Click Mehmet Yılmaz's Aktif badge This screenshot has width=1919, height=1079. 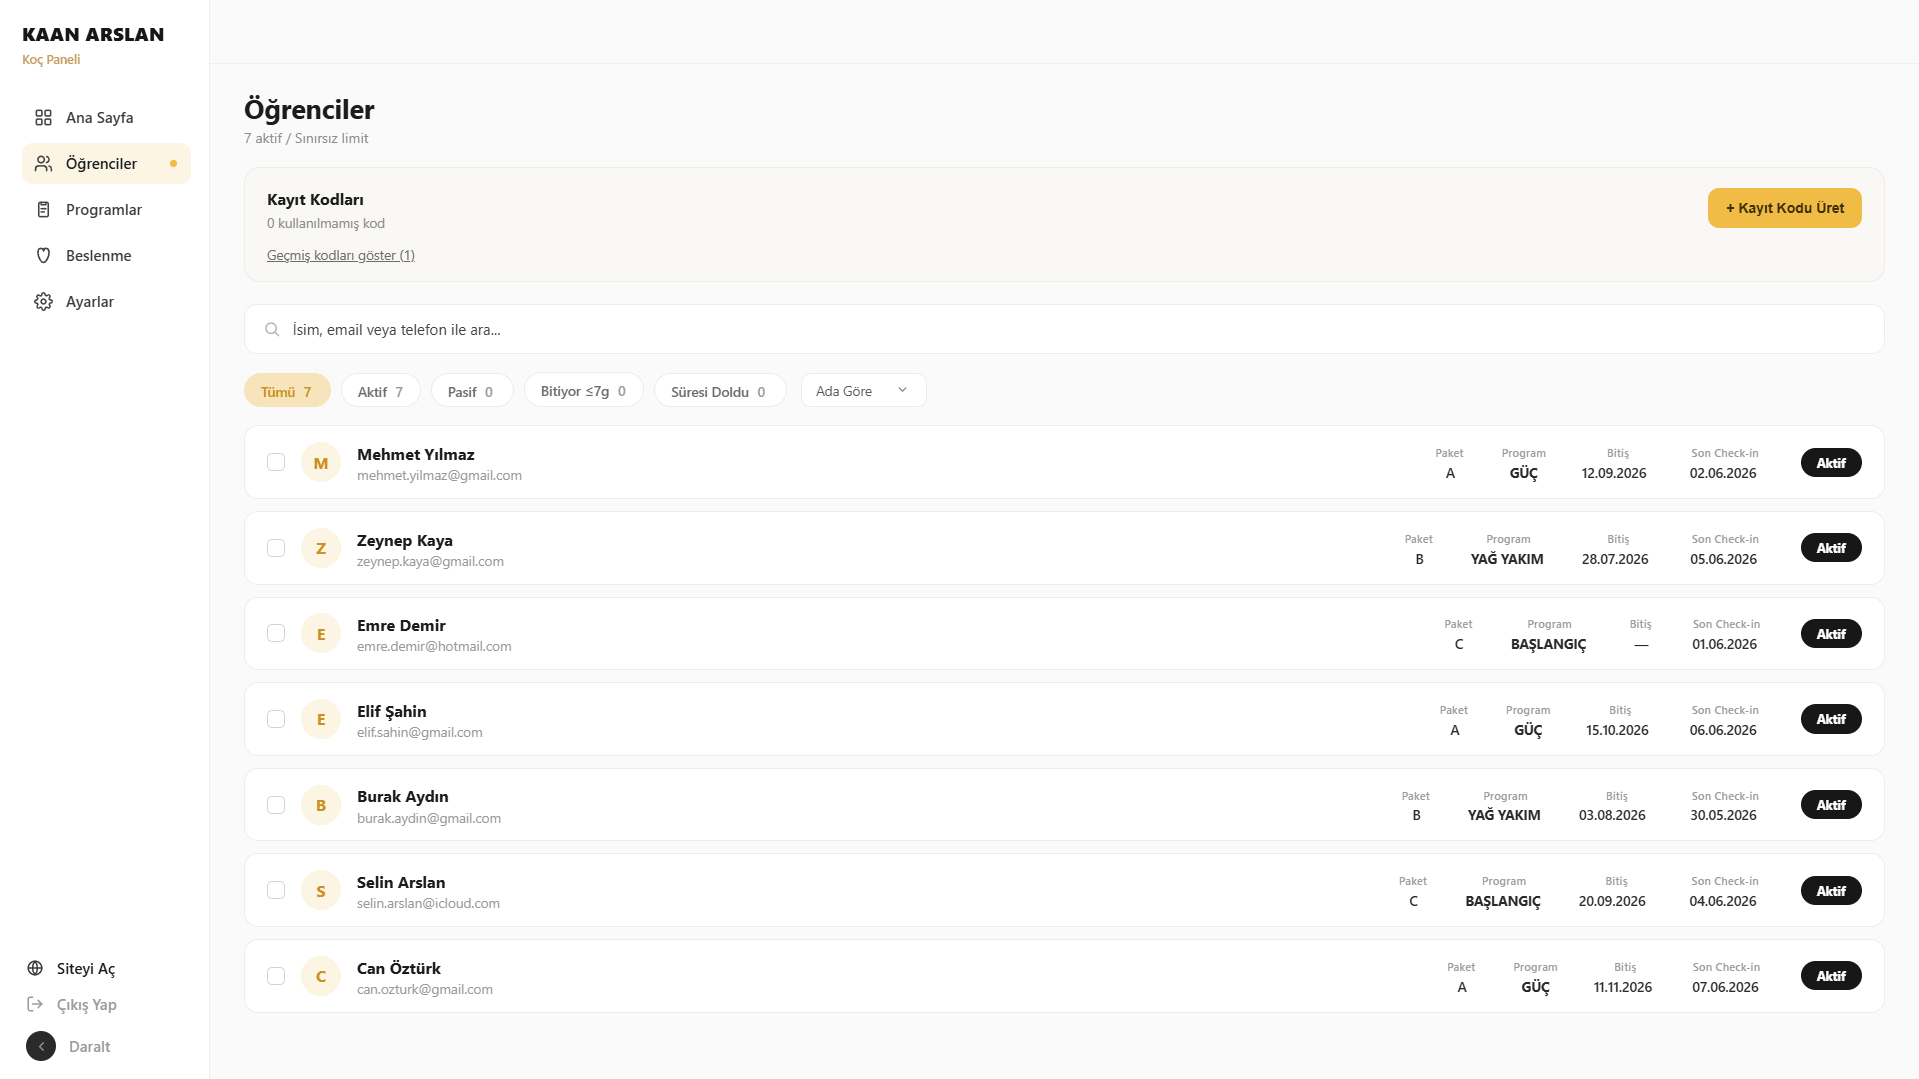tap(1831, 463)
